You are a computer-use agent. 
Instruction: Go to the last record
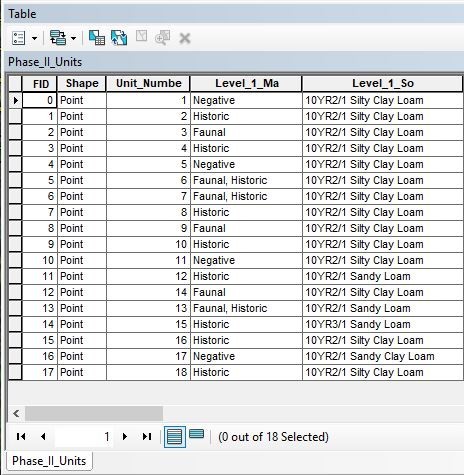pos(147,436)
